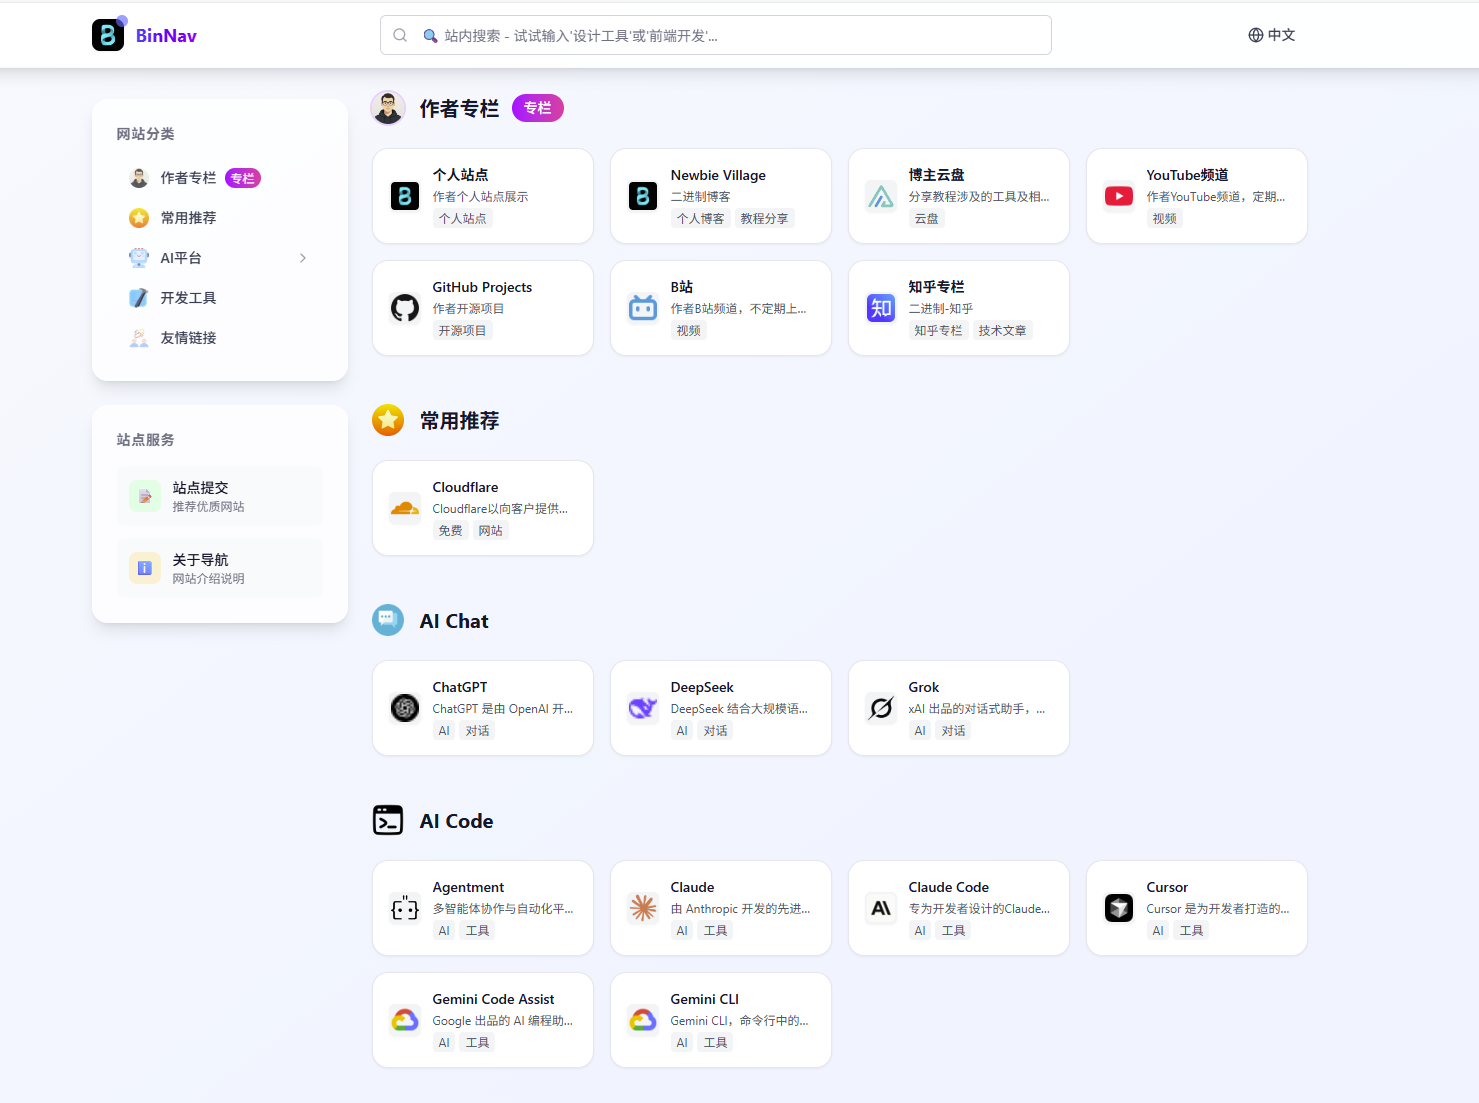Click the Claude sunburst icon
This screenshot has height=1103, width=1479.
pyautogui.click(x=642, y=908)
